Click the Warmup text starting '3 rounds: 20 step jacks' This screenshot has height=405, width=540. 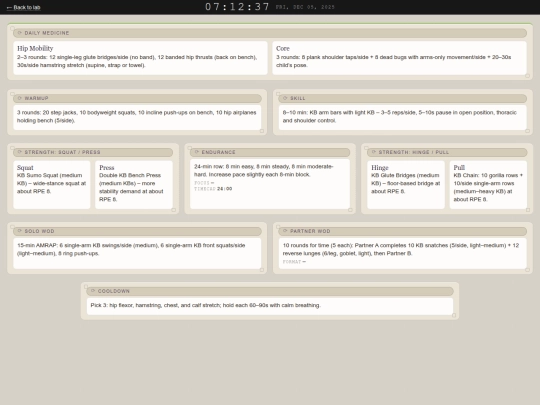click(137, 116)
